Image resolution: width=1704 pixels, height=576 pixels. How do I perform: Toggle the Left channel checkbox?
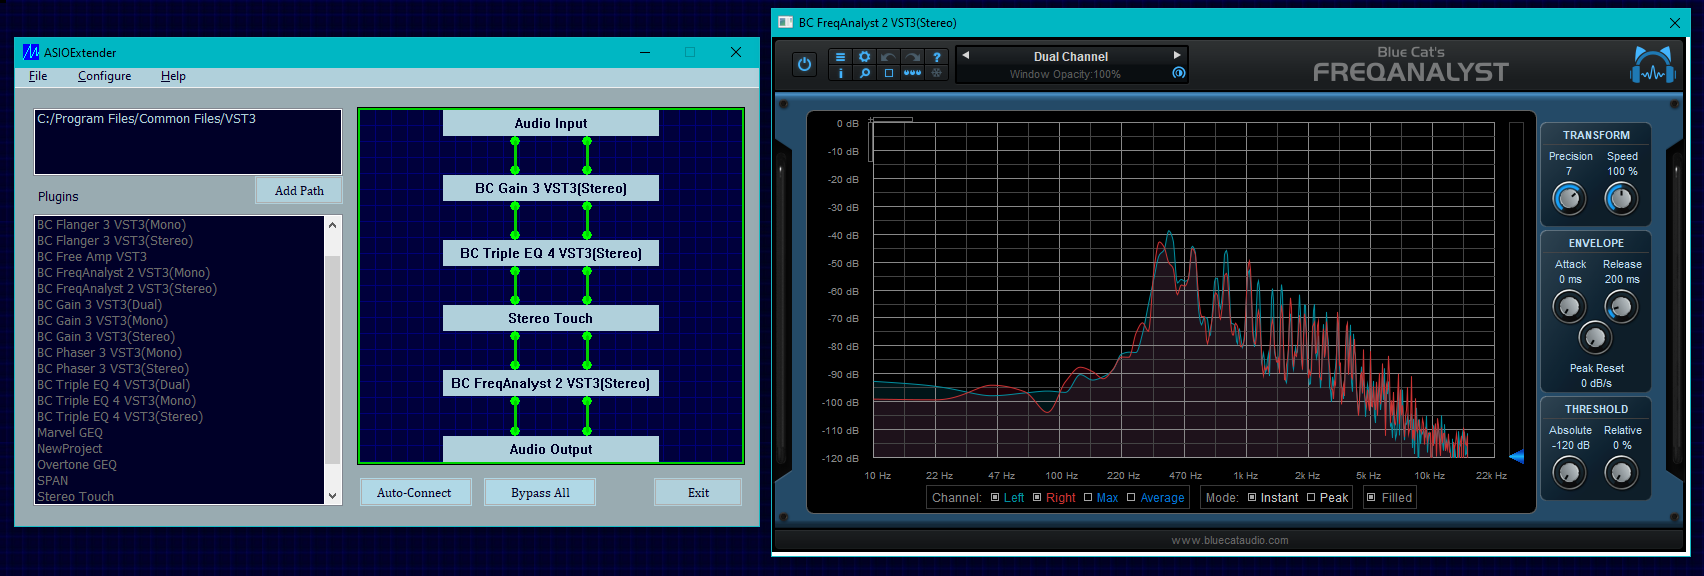(995, 497)
